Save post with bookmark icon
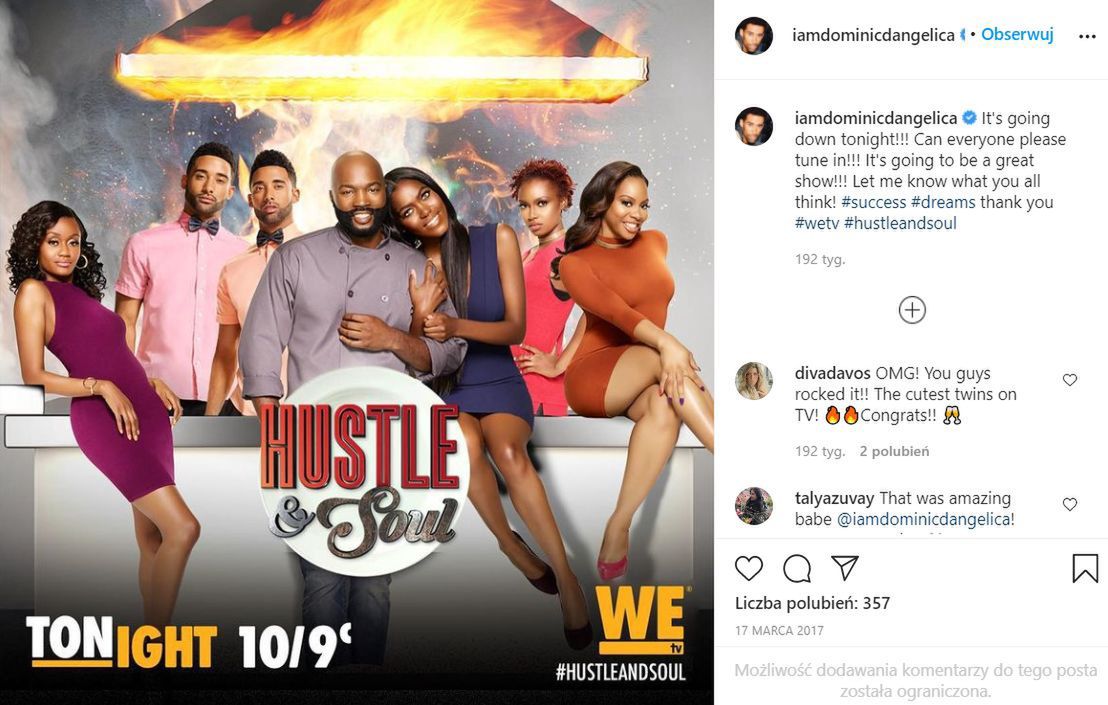This screenshot has width=1108, height=705. (x=1085, y=568)
